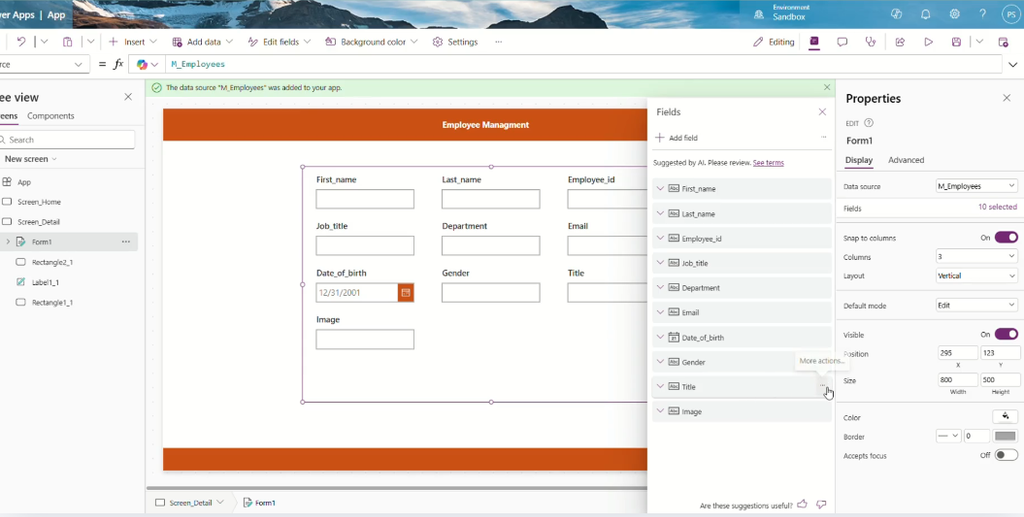Open the Background color menu
This screenshot has height=517, width=1024.
coord(371,42)
